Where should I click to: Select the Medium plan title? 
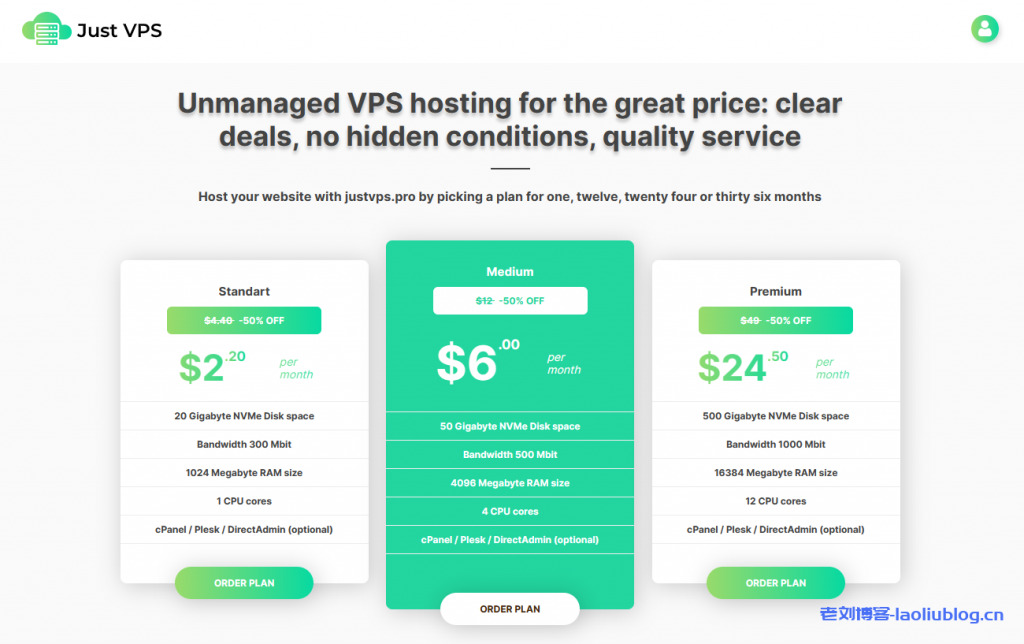[x=510, y=272]
